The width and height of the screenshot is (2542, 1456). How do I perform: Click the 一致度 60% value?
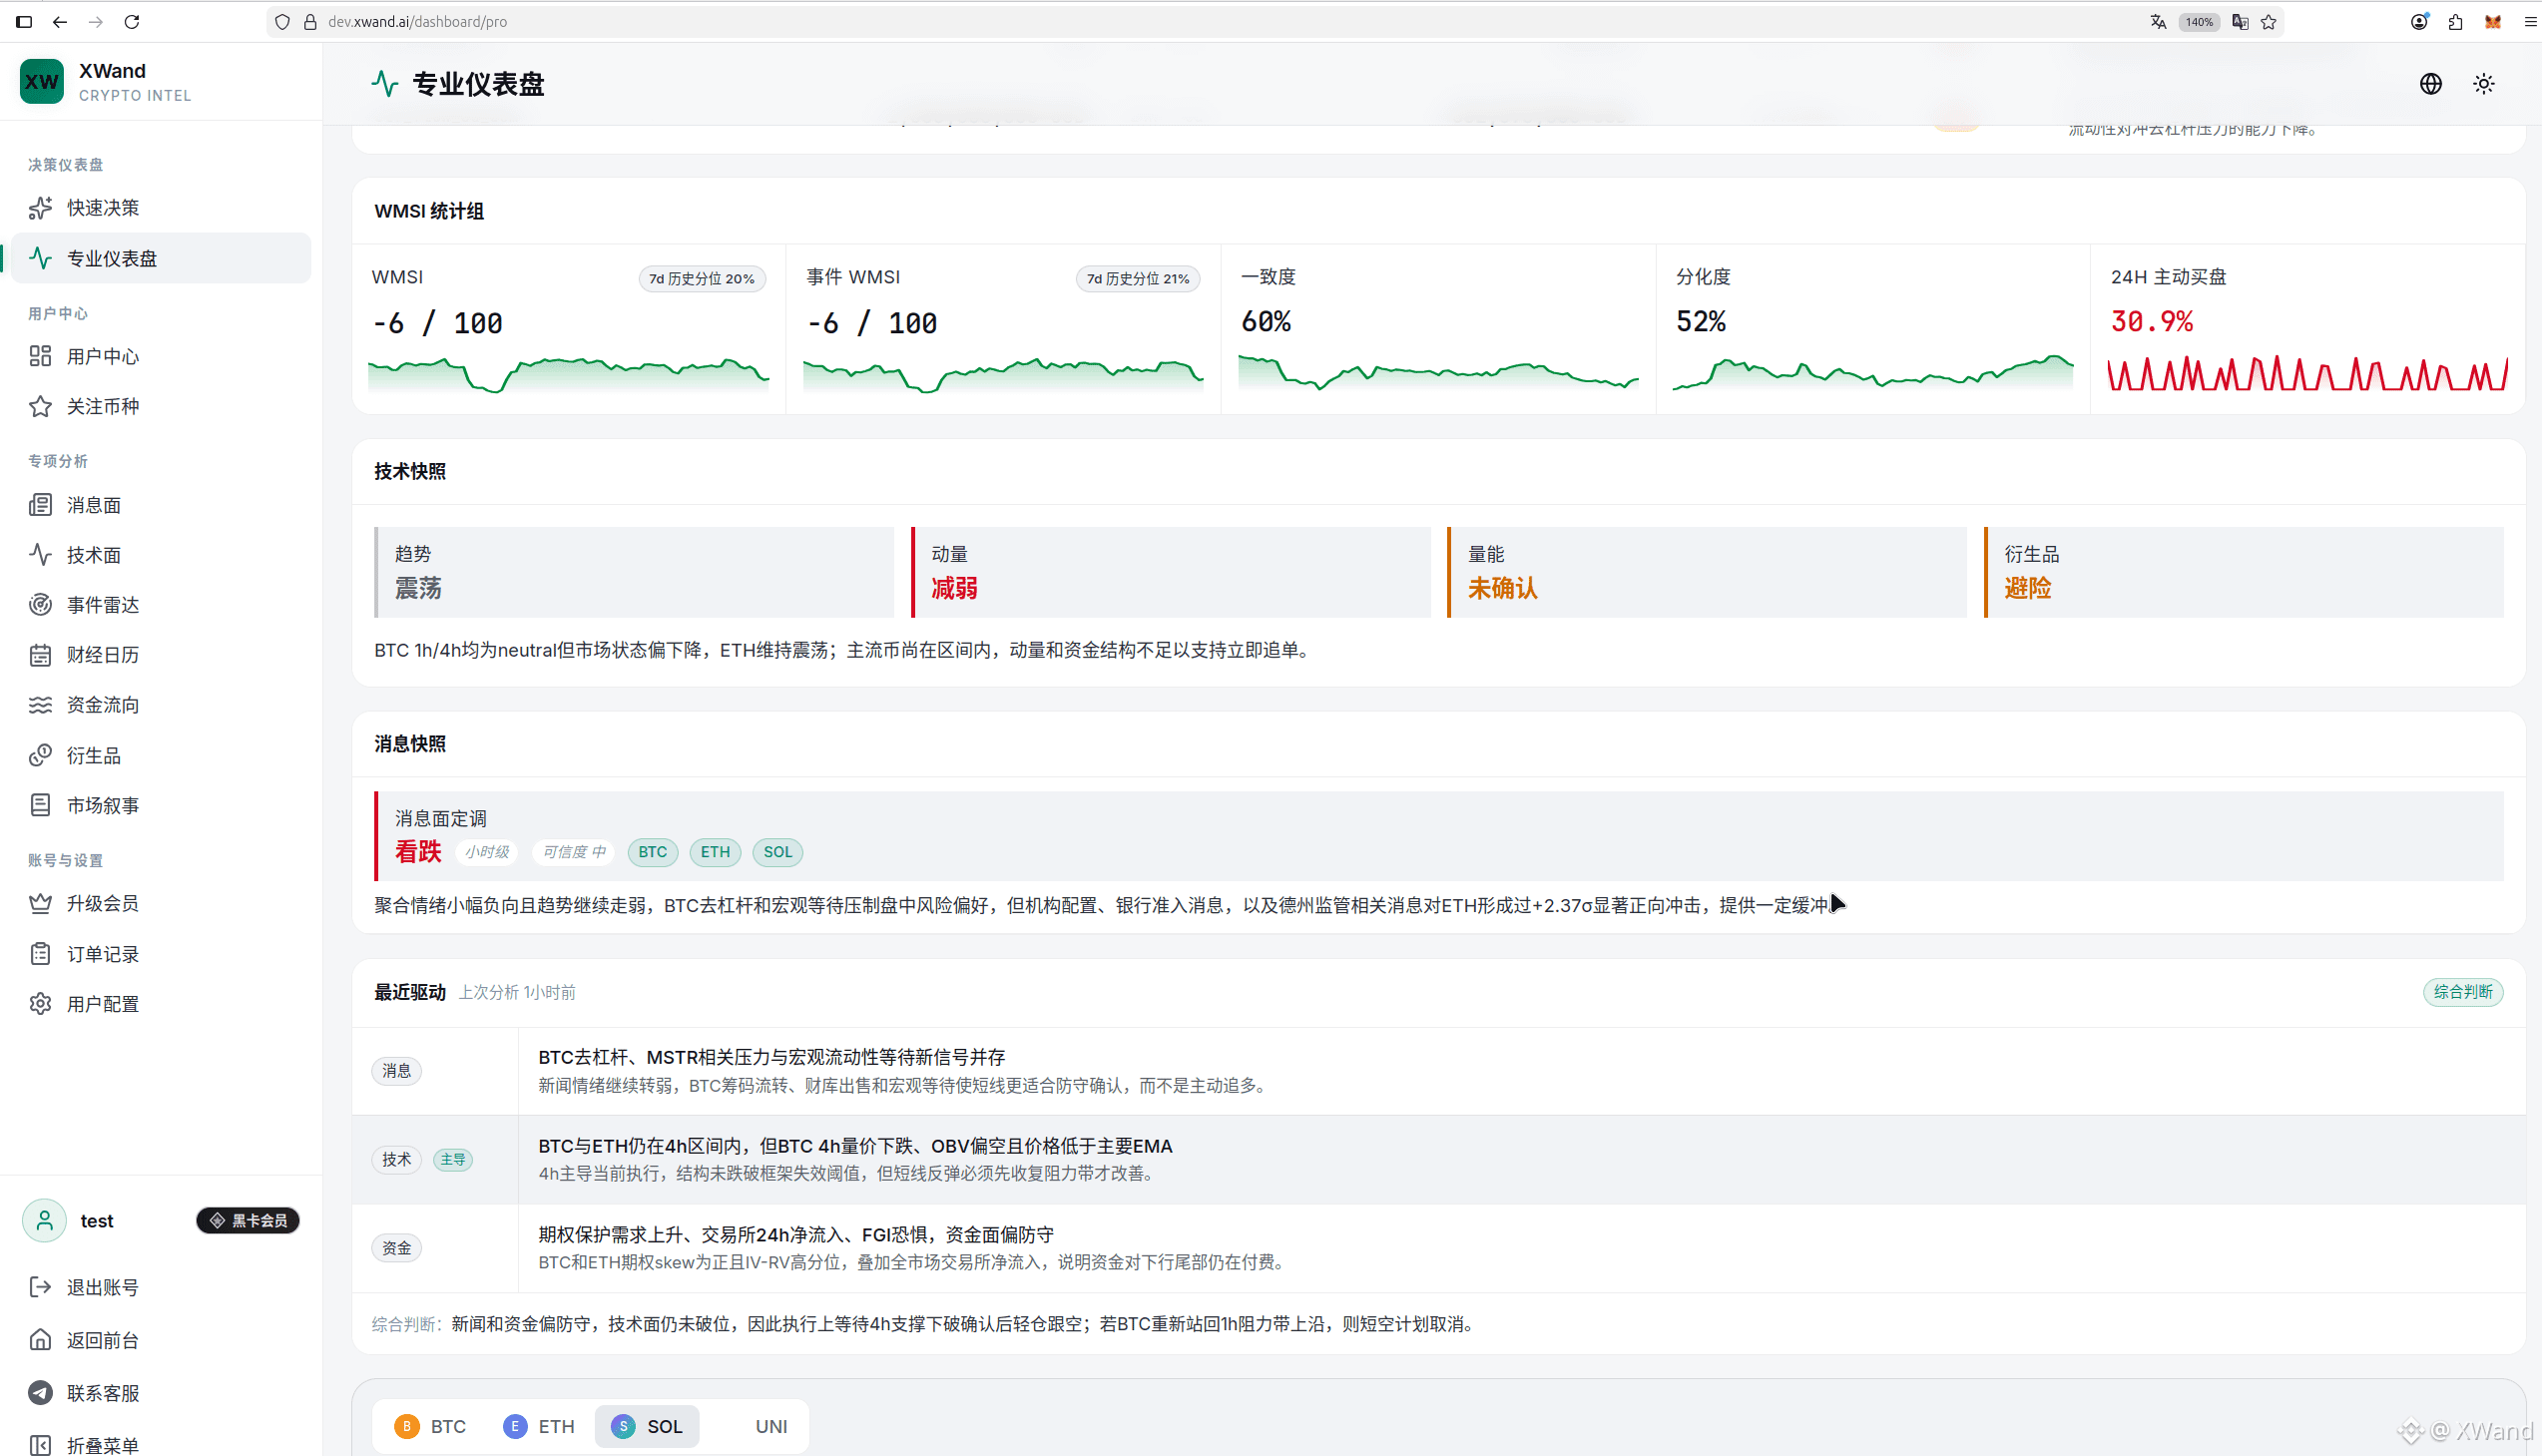coord(1266,321)
